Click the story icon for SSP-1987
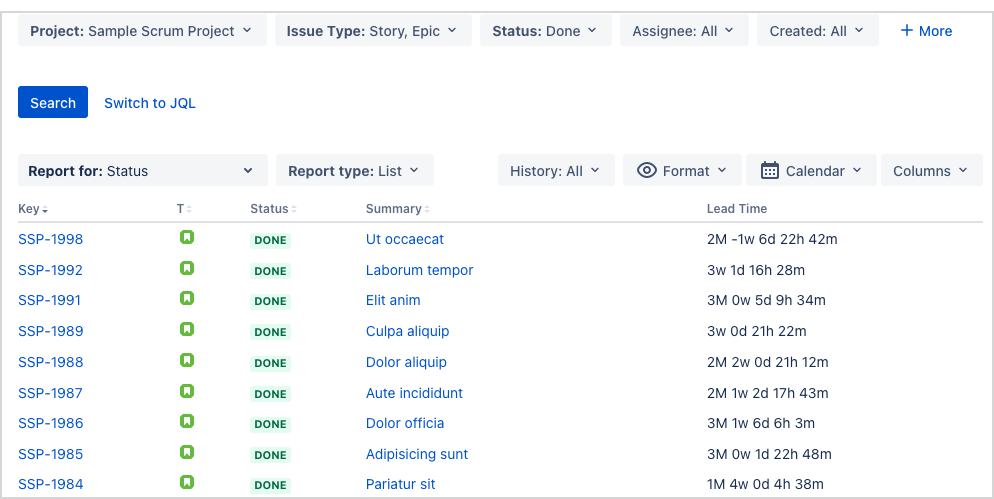This screenshot has height=499, width=994. coord(186,391)
